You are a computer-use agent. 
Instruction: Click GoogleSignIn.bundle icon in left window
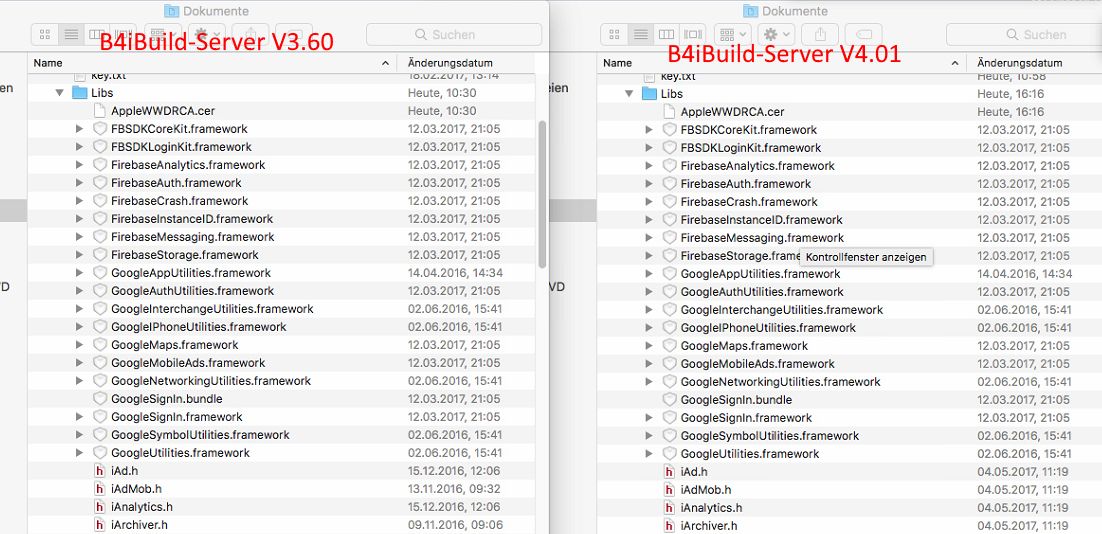click(x=99, y=398)
